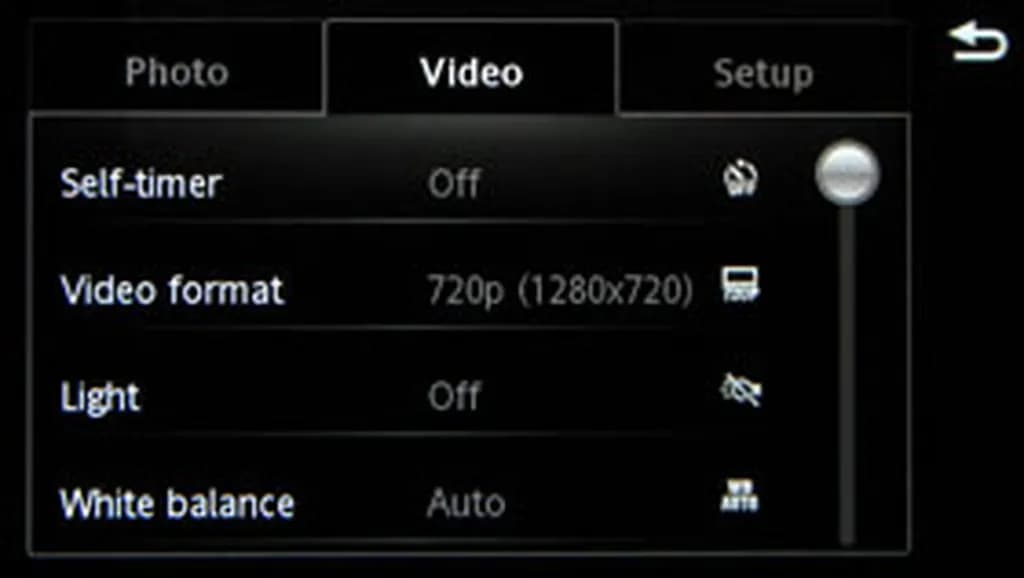The image size is (1024, 578).
Task: Tap the light off icon
Action: point(741,391)
